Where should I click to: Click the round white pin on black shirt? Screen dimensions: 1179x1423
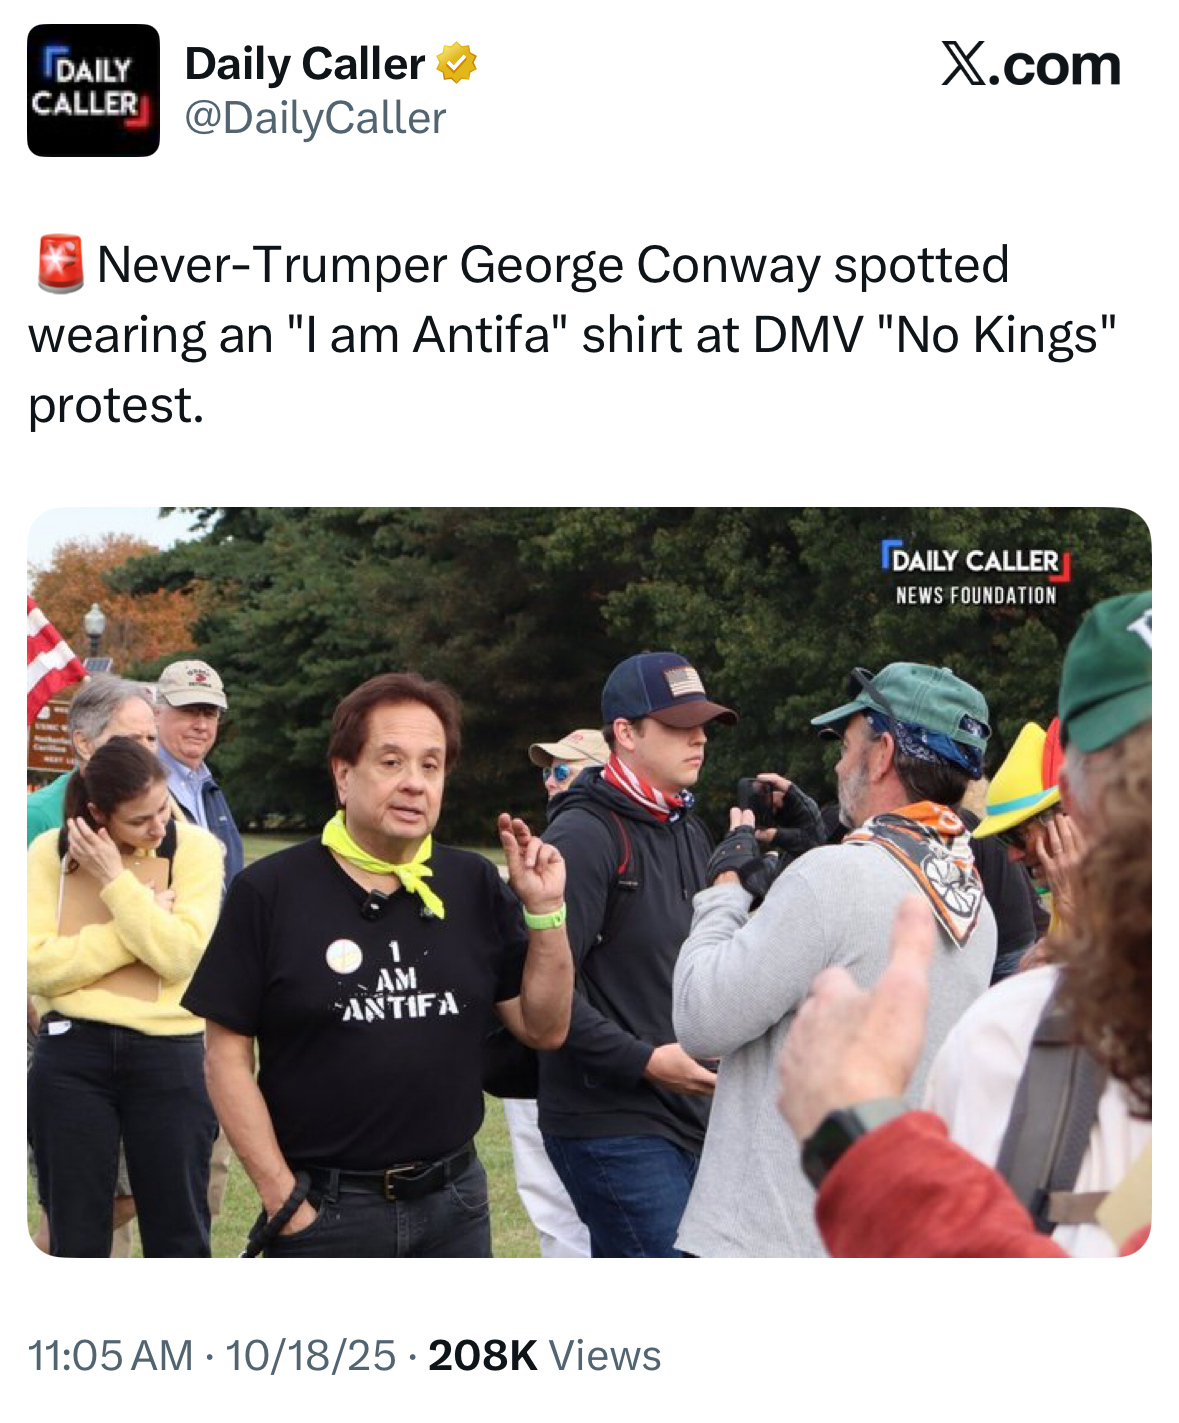pyautogui.click(x=343, y=955)
